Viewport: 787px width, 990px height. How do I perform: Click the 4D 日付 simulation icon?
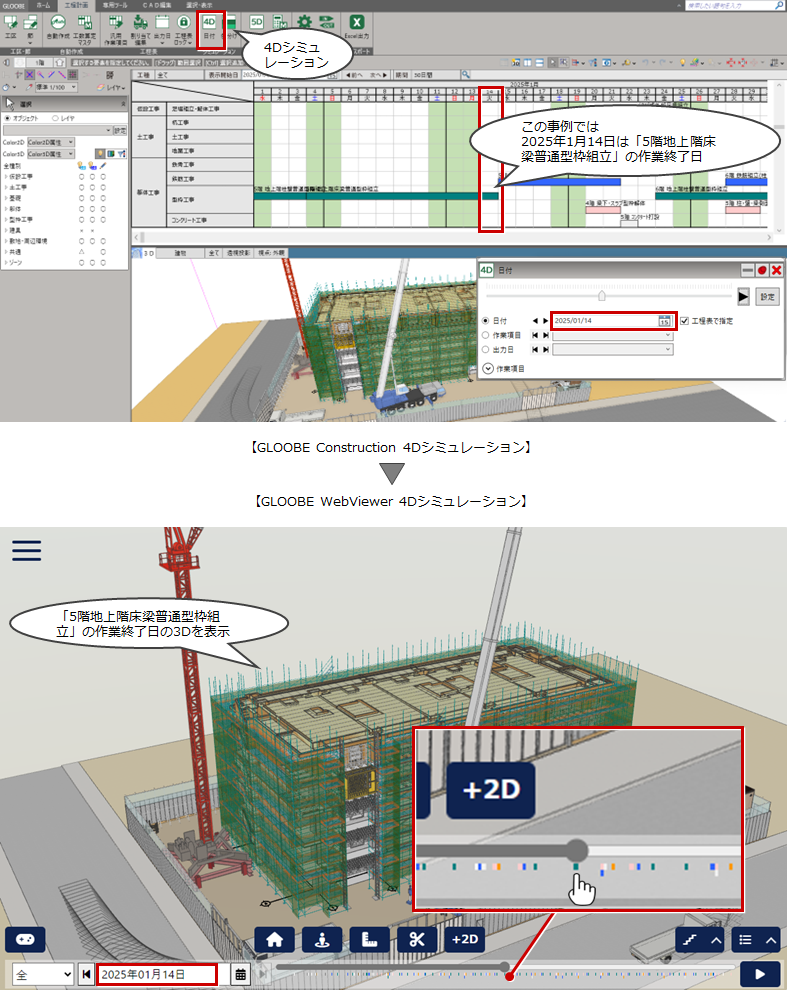click(x=209, y=28)
